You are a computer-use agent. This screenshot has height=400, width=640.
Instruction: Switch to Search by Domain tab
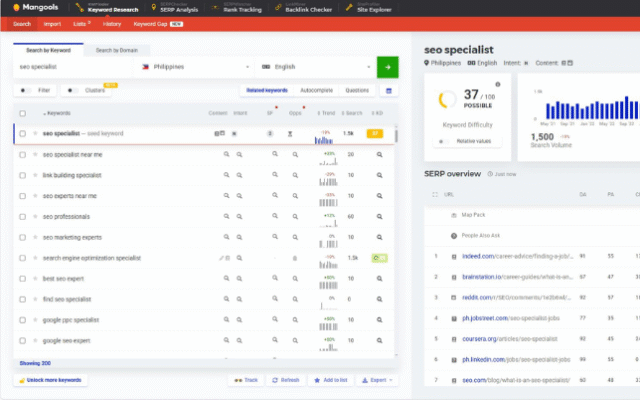[x=117, y=49]
